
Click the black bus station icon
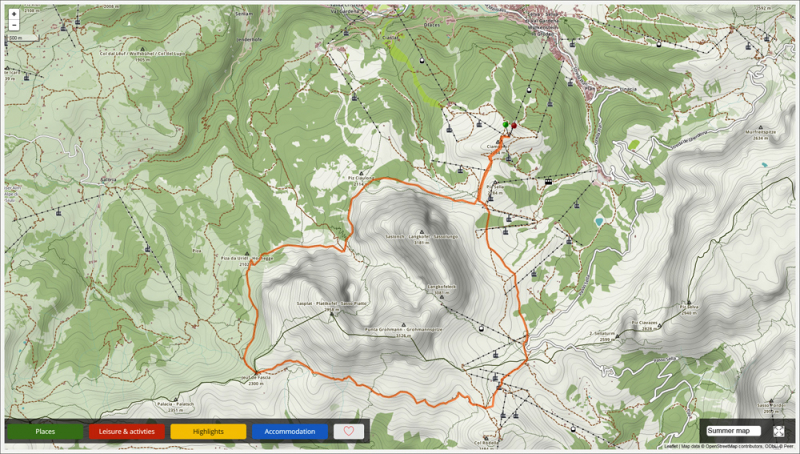click(548, 181)
